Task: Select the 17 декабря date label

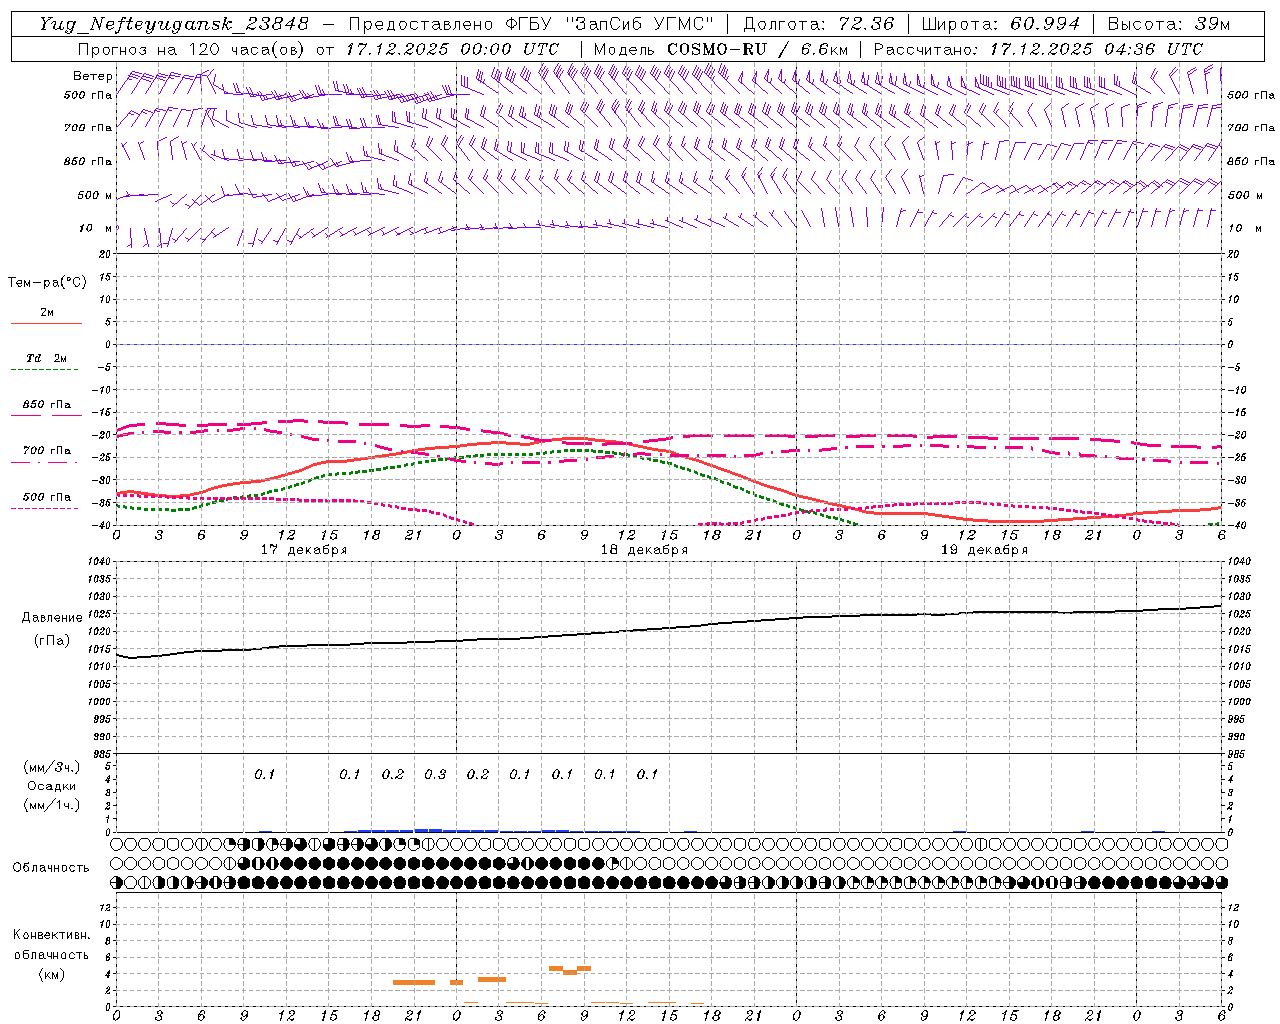Action: 304,550
